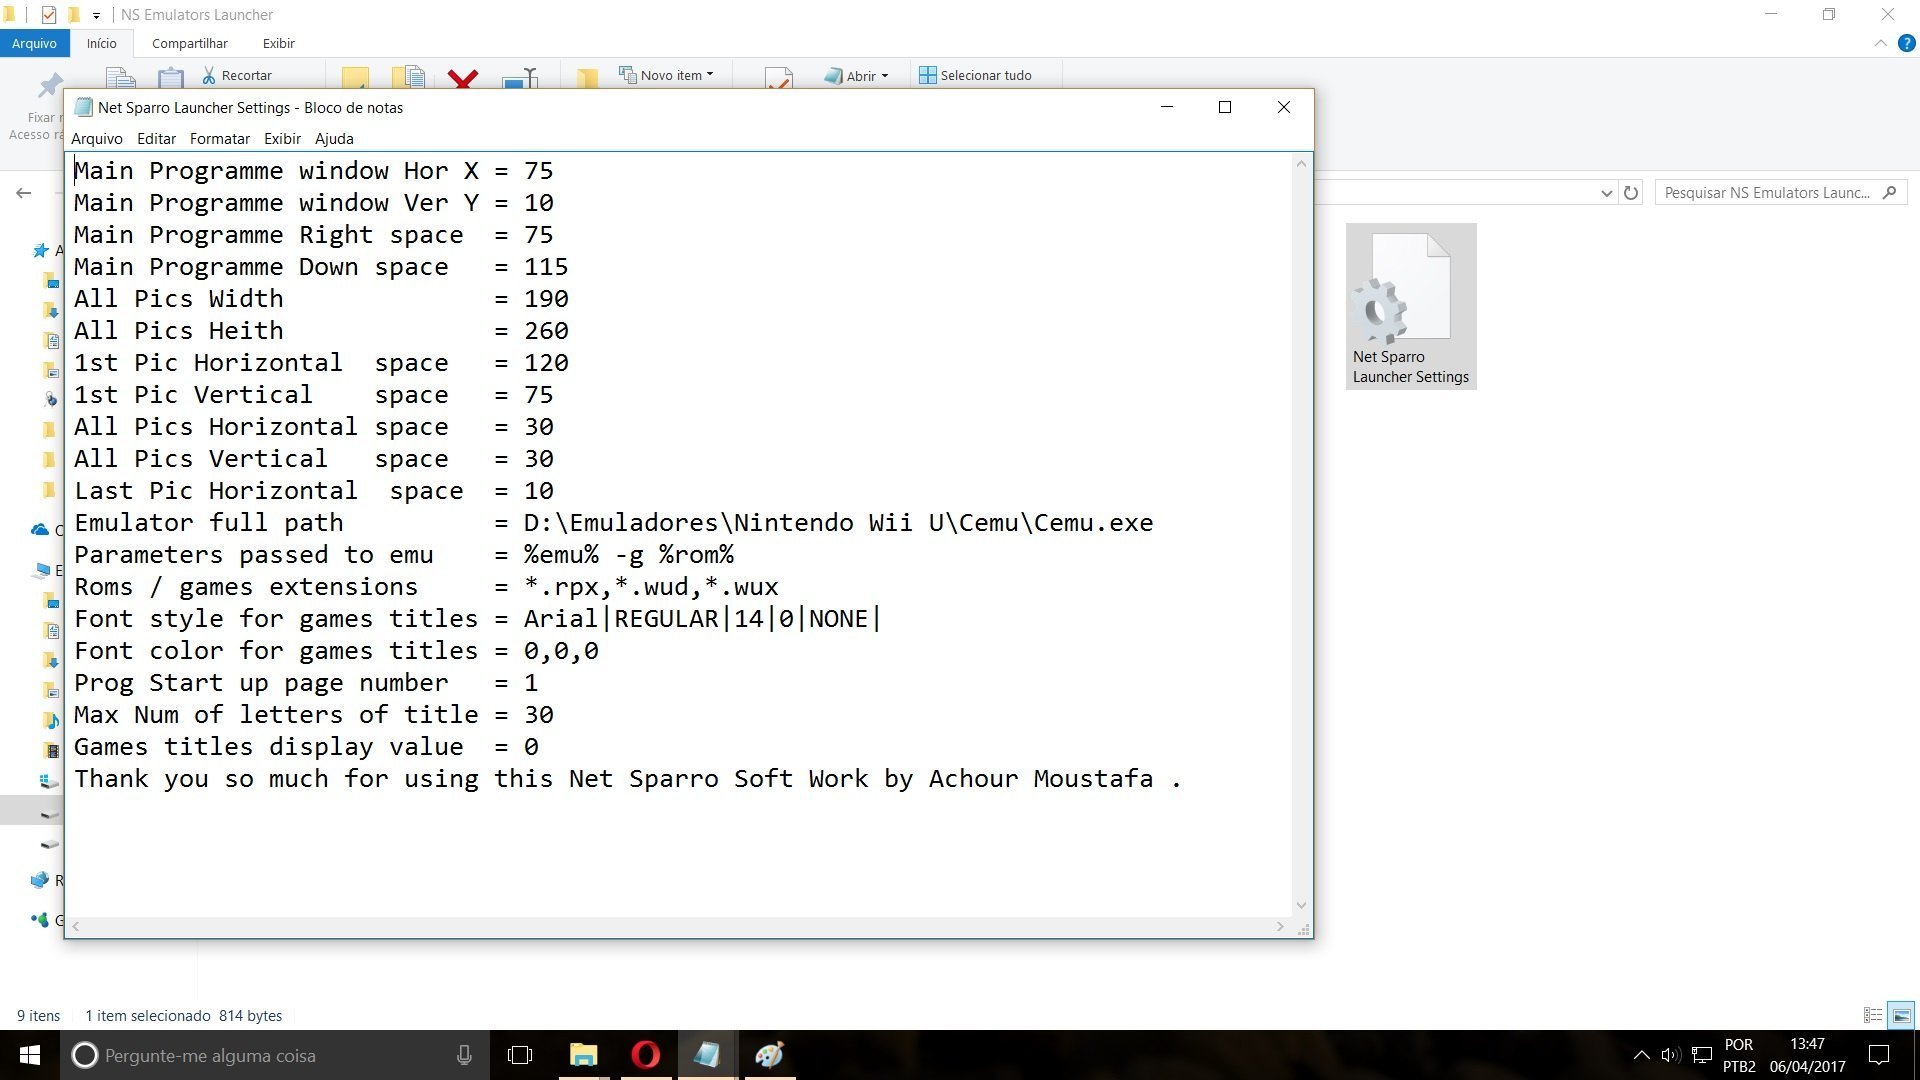Screen dimensions: 1920x1080
Task: Click the red X delete icon in ribbon
Action: 462,78
